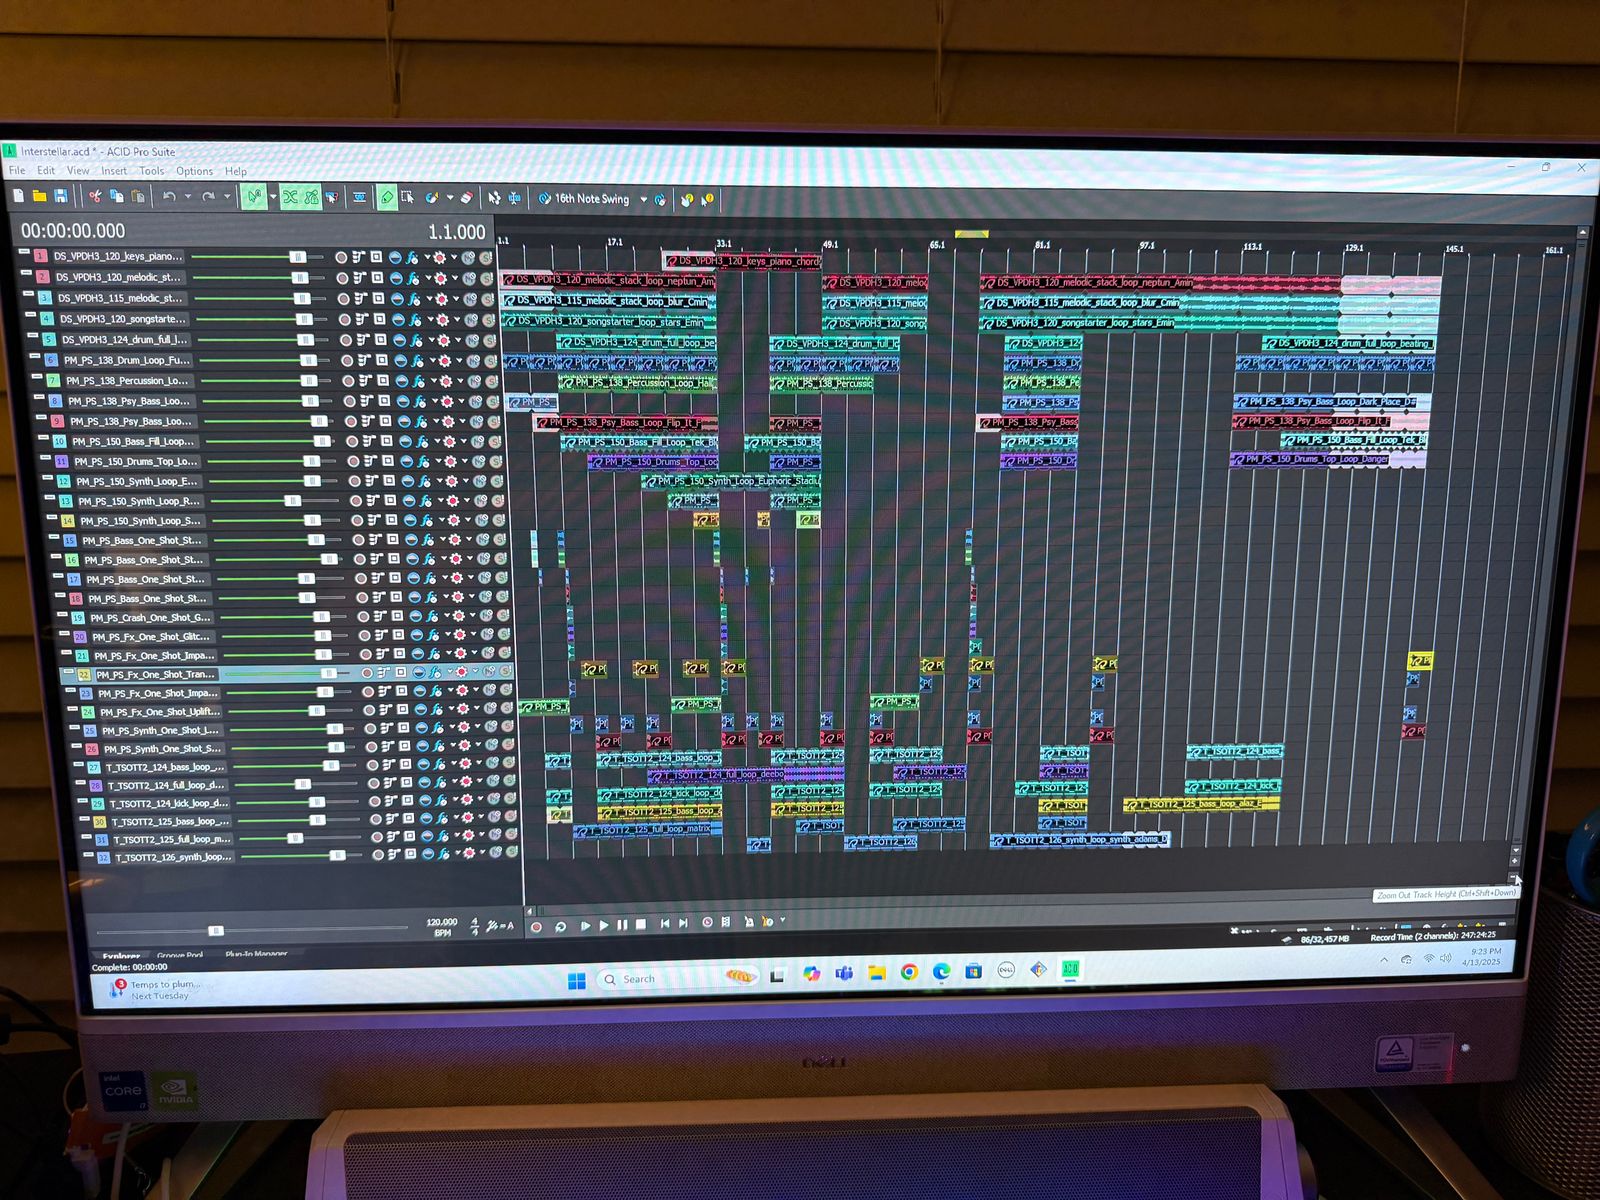Click the Stop button in transport bar
Screen dimensions: 1600x1200
641,925
